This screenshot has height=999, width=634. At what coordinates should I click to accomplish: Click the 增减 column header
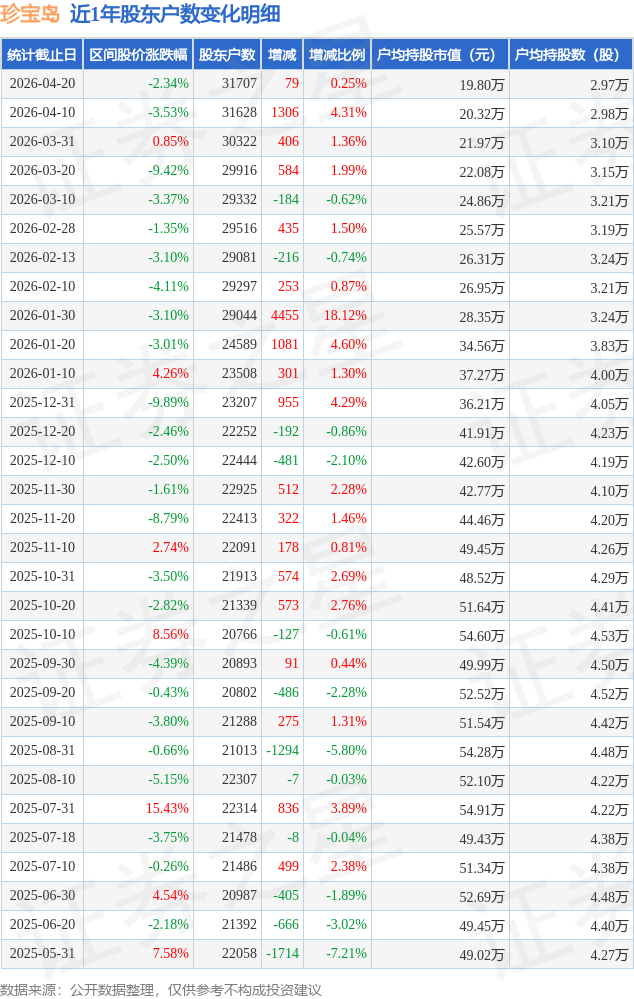(x=282, y=55)
